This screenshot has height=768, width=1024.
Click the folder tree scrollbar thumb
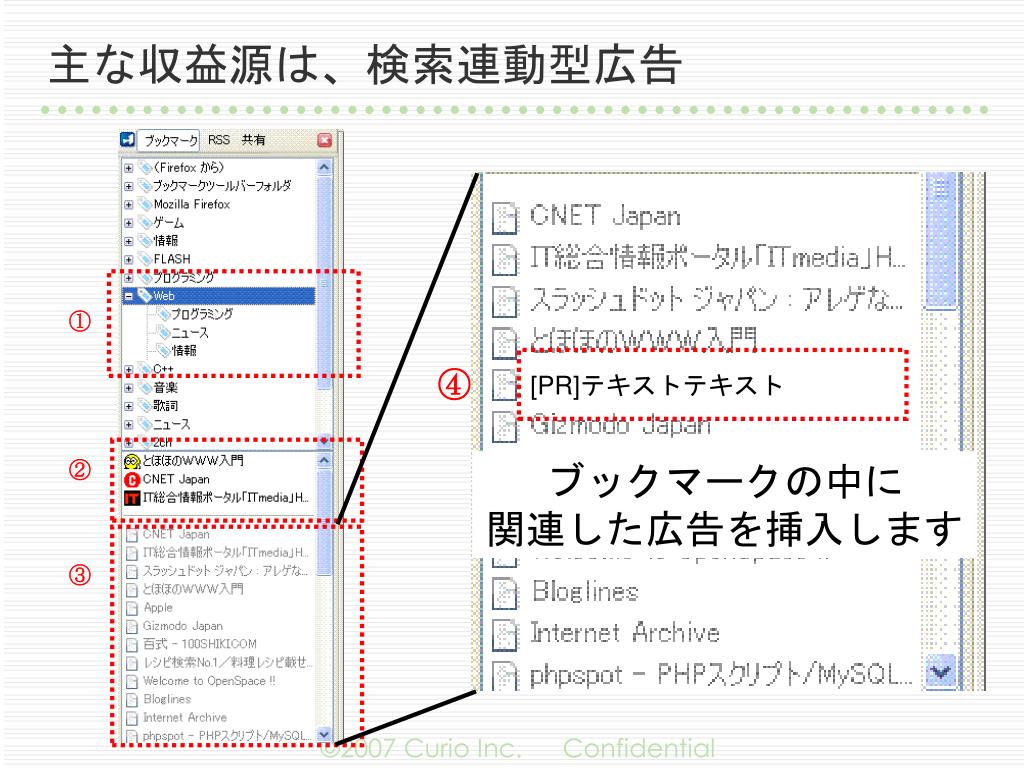point(324,283)
